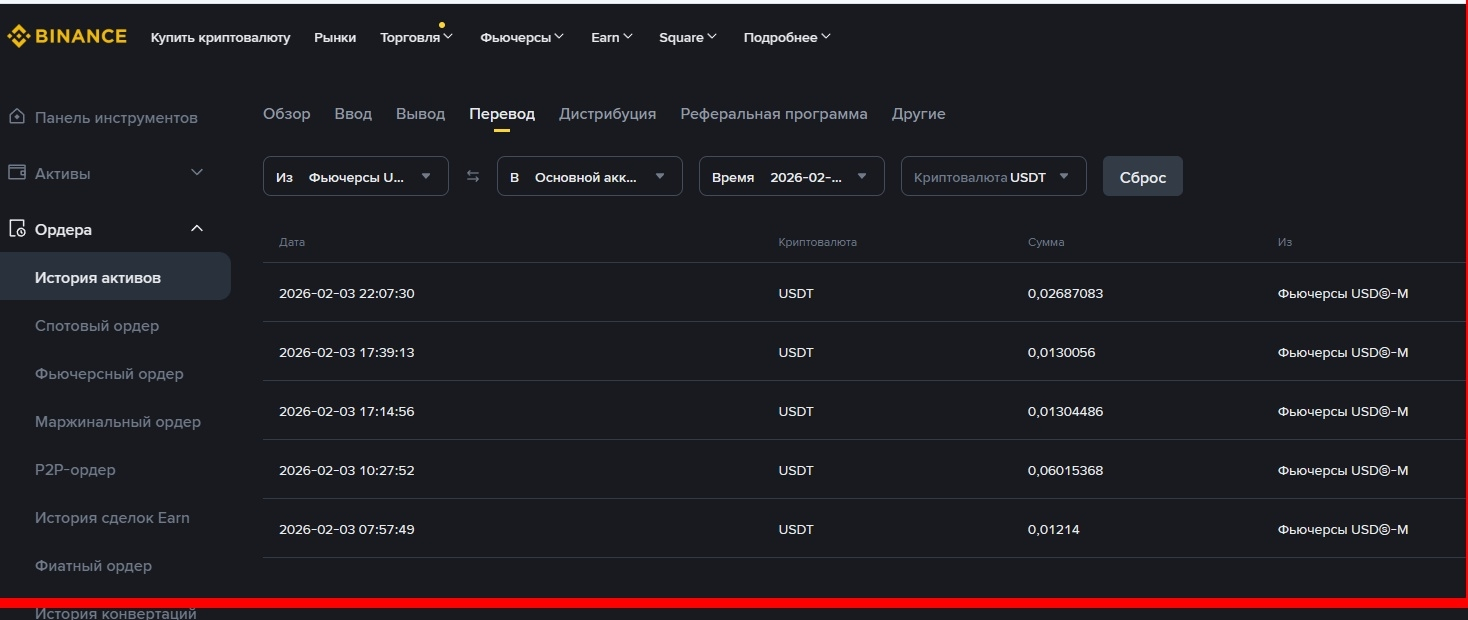Open P2P-ордер in the sidebar

[x=75, y=470]
